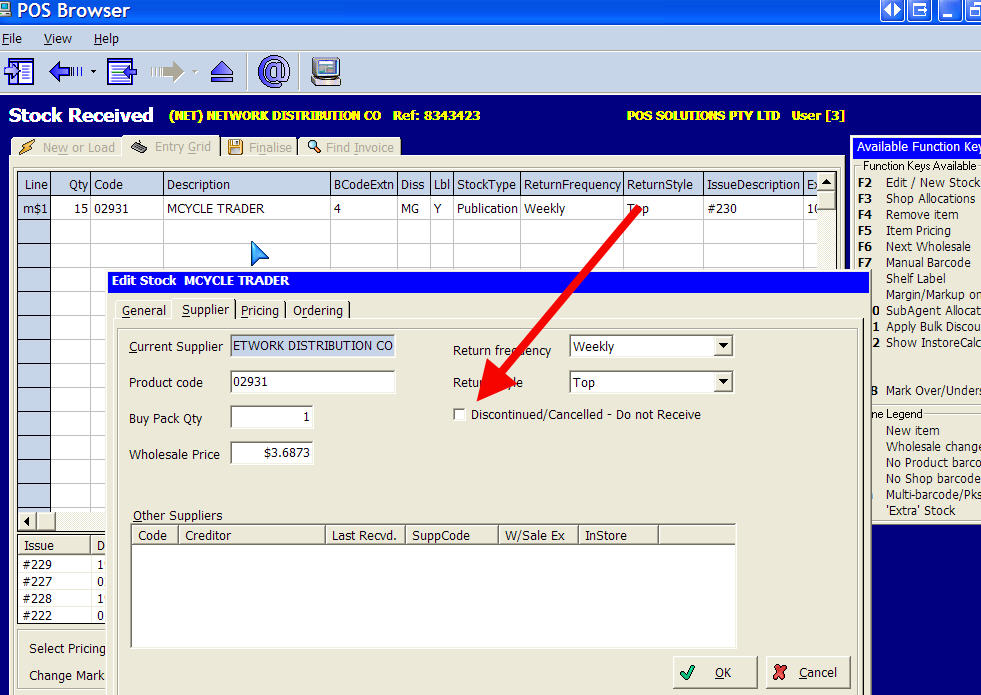Screen dimensions: 981x695
Task: Click the Last Recvd. column header
Action: (x=365, y=535)
